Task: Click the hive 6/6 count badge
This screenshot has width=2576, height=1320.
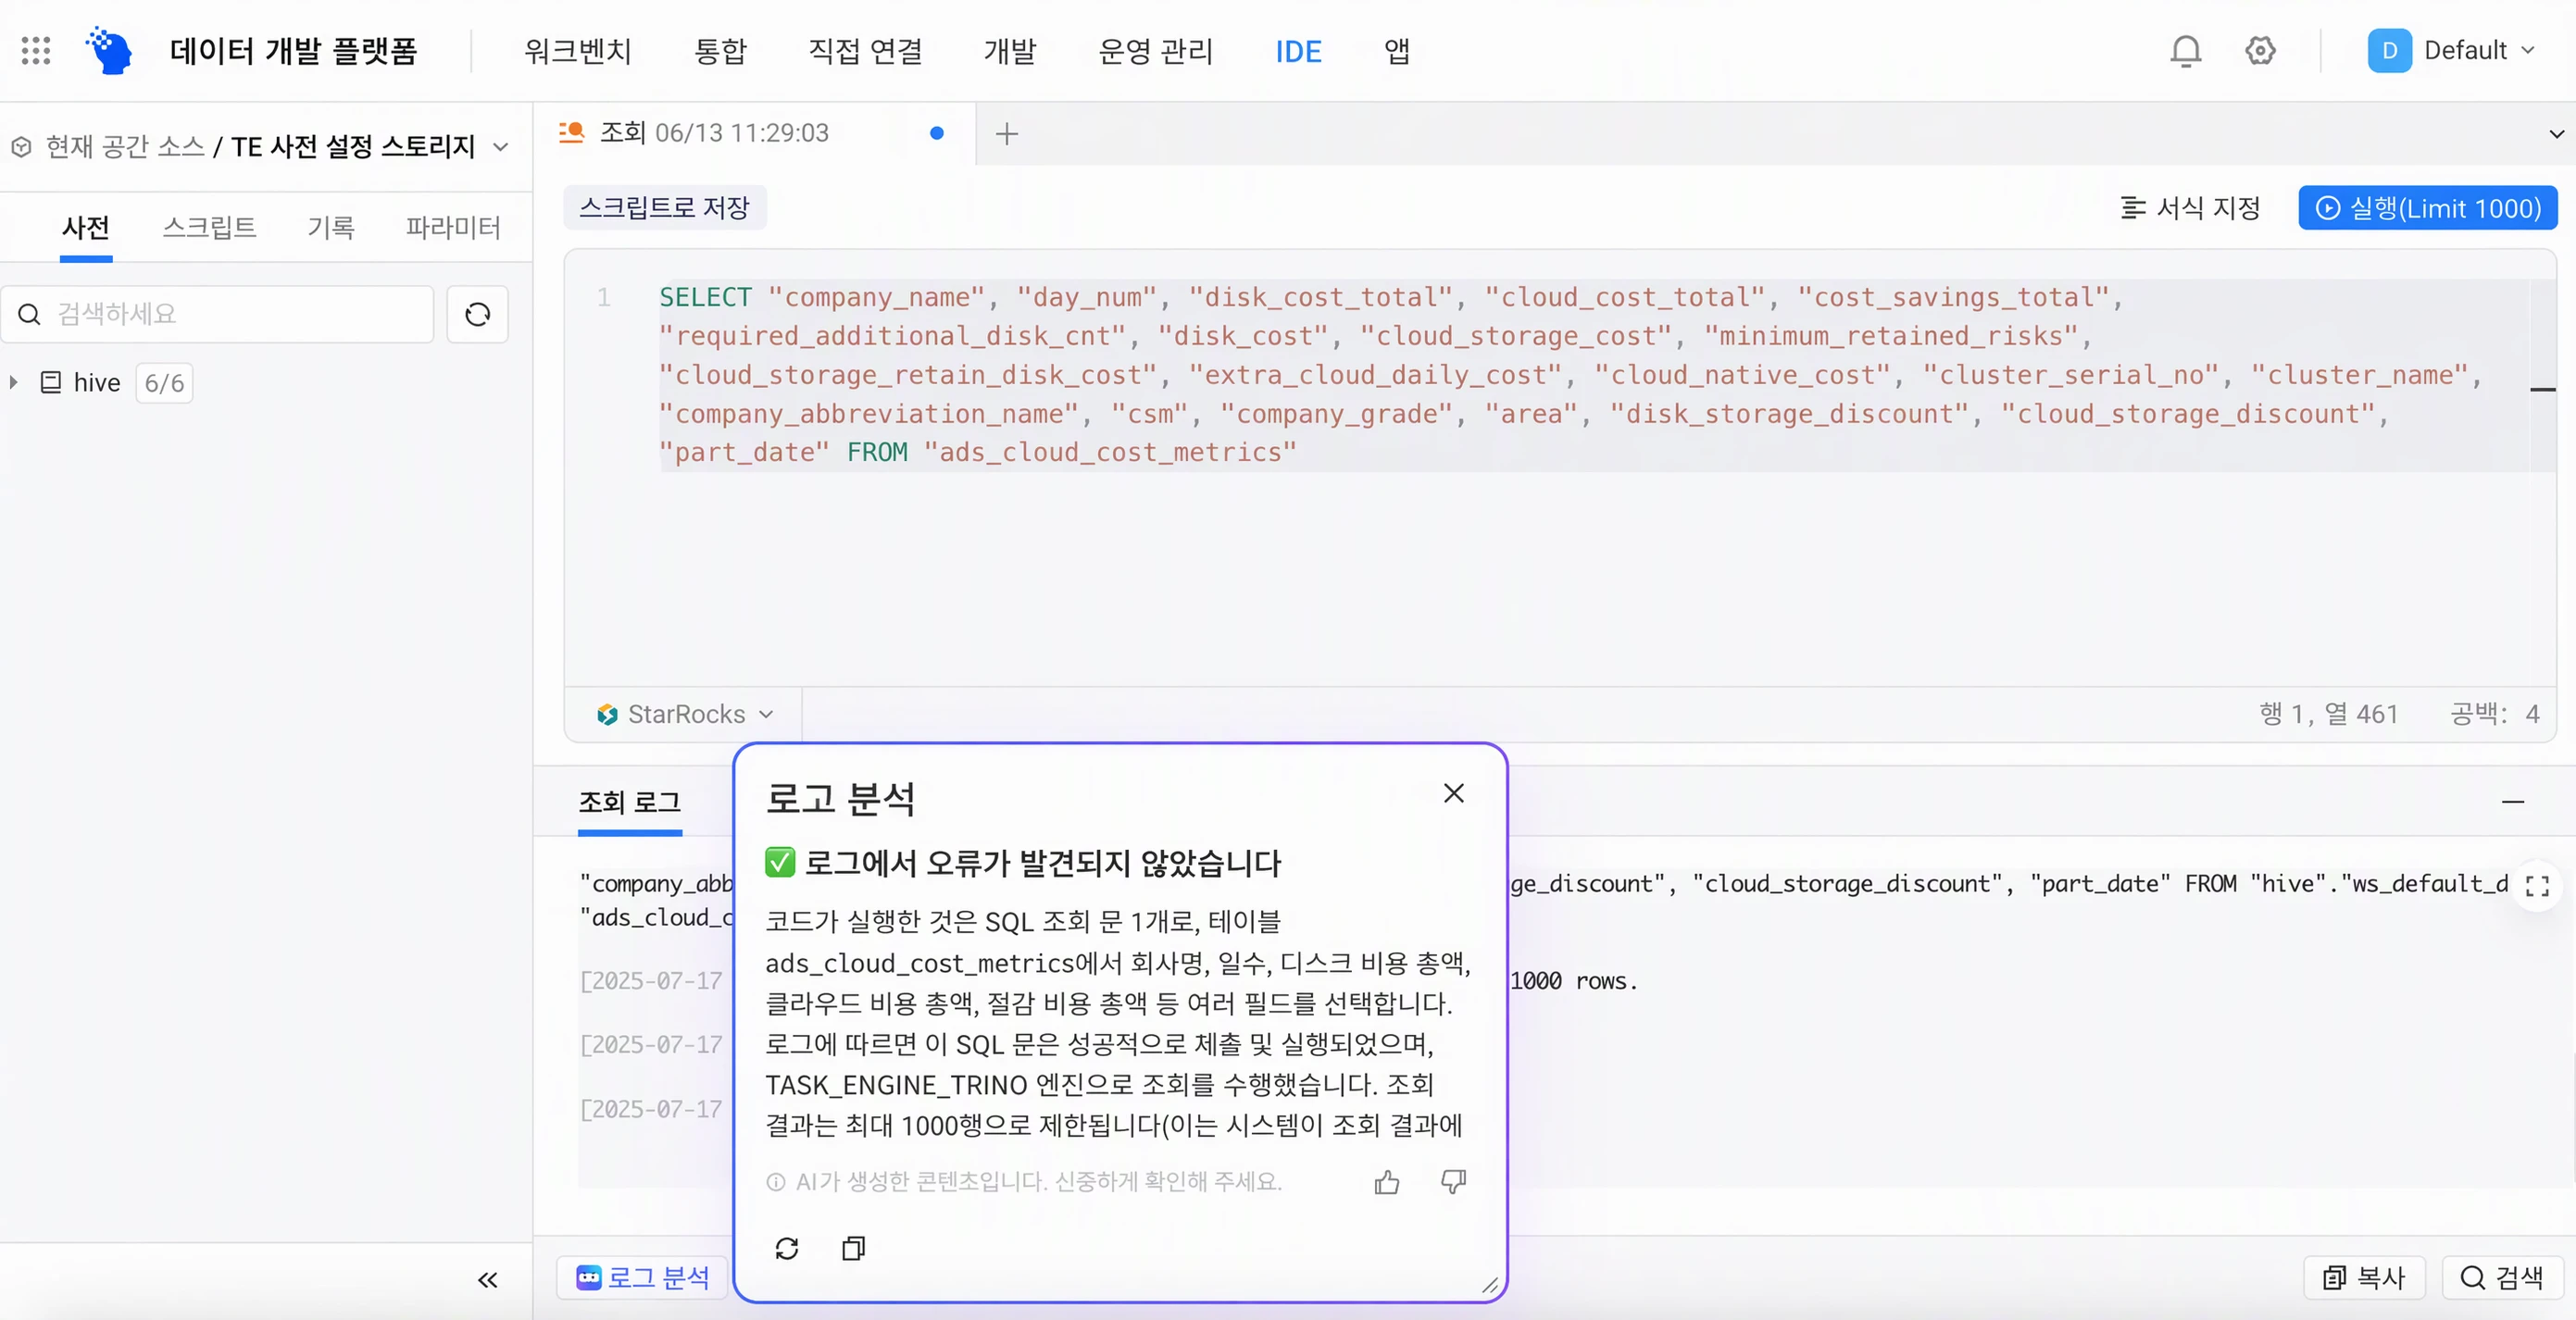Action: click(x=164, y=383)
